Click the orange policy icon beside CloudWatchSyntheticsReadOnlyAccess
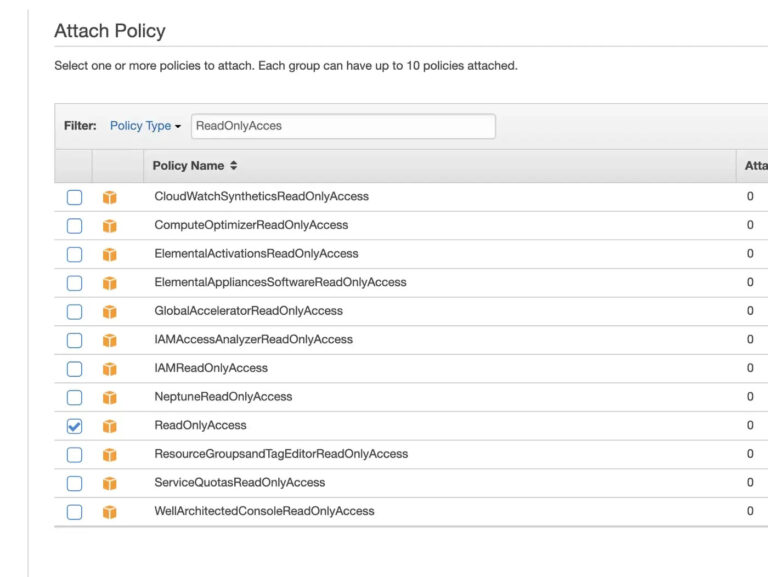The height and width of the screenshot is (577, 768). [x=110, y=197]
